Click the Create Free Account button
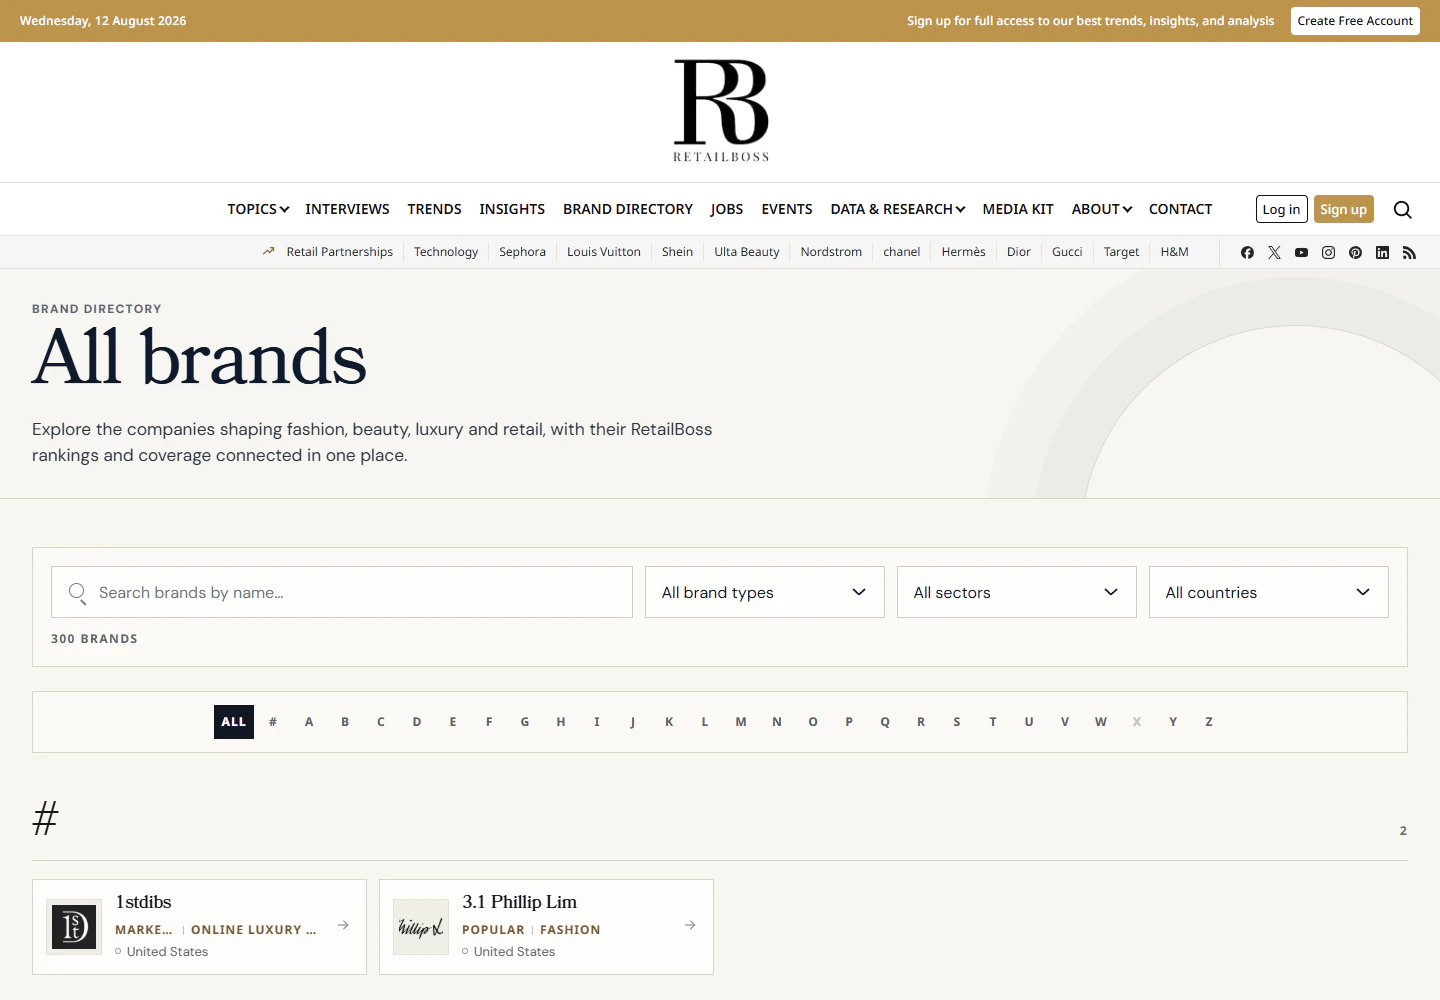 click(1355, 21)
